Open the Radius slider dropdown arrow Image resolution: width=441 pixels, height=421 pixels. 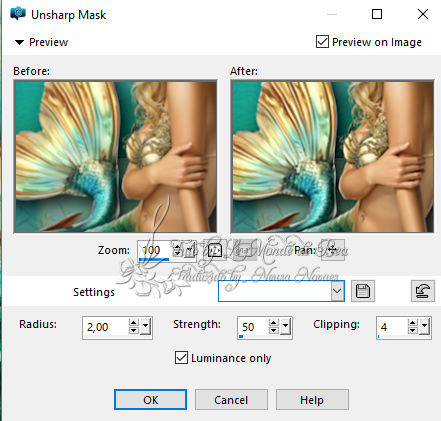[x=146, y=326]
